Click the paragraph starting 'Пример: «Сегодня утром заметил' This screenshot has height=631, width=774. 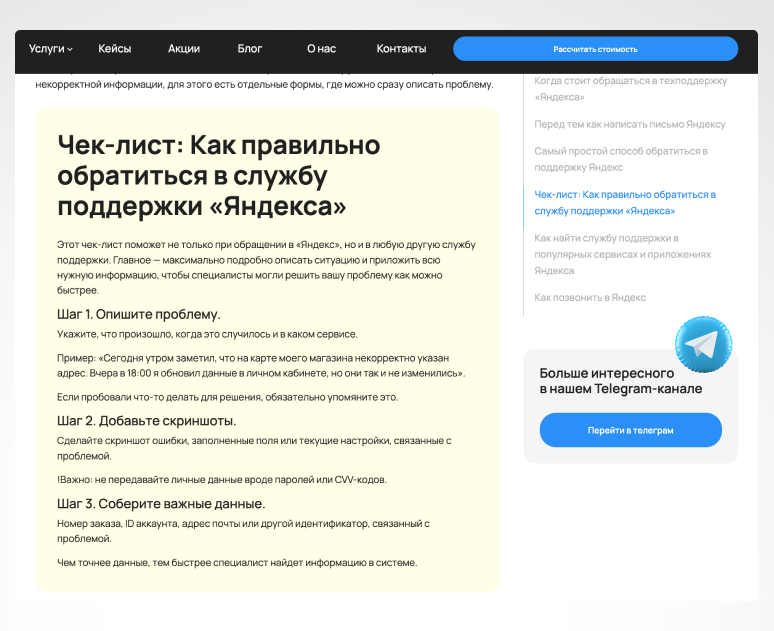pos(261,365)
